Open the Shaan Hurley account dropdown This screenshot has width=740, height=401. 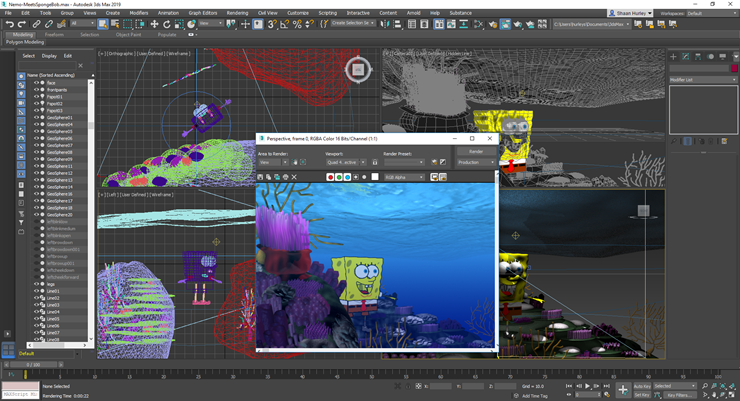click(631, 13)
